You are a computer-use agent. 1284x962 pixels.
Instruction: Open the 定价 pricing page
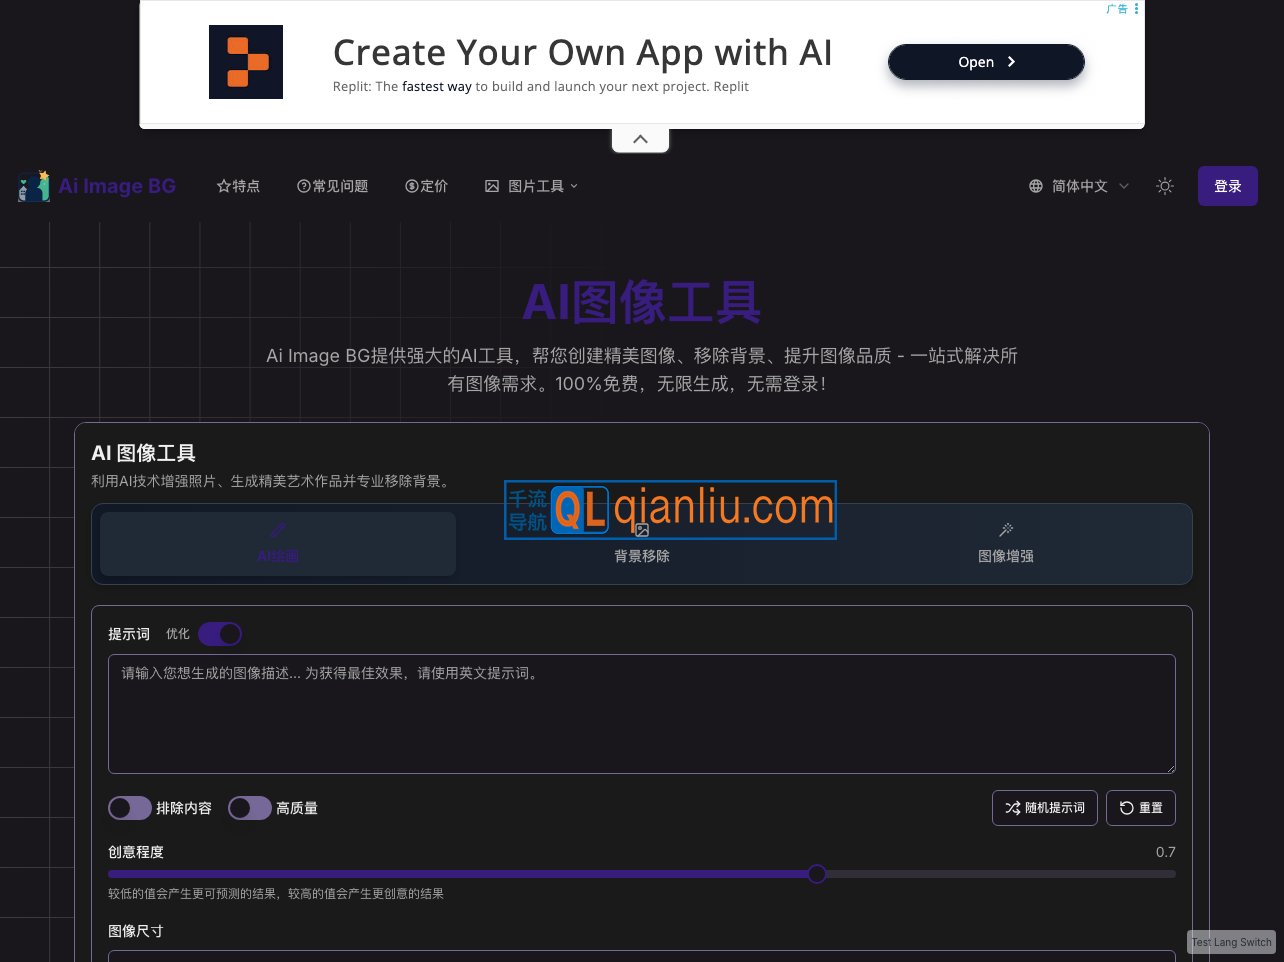[x=426, y=186]
